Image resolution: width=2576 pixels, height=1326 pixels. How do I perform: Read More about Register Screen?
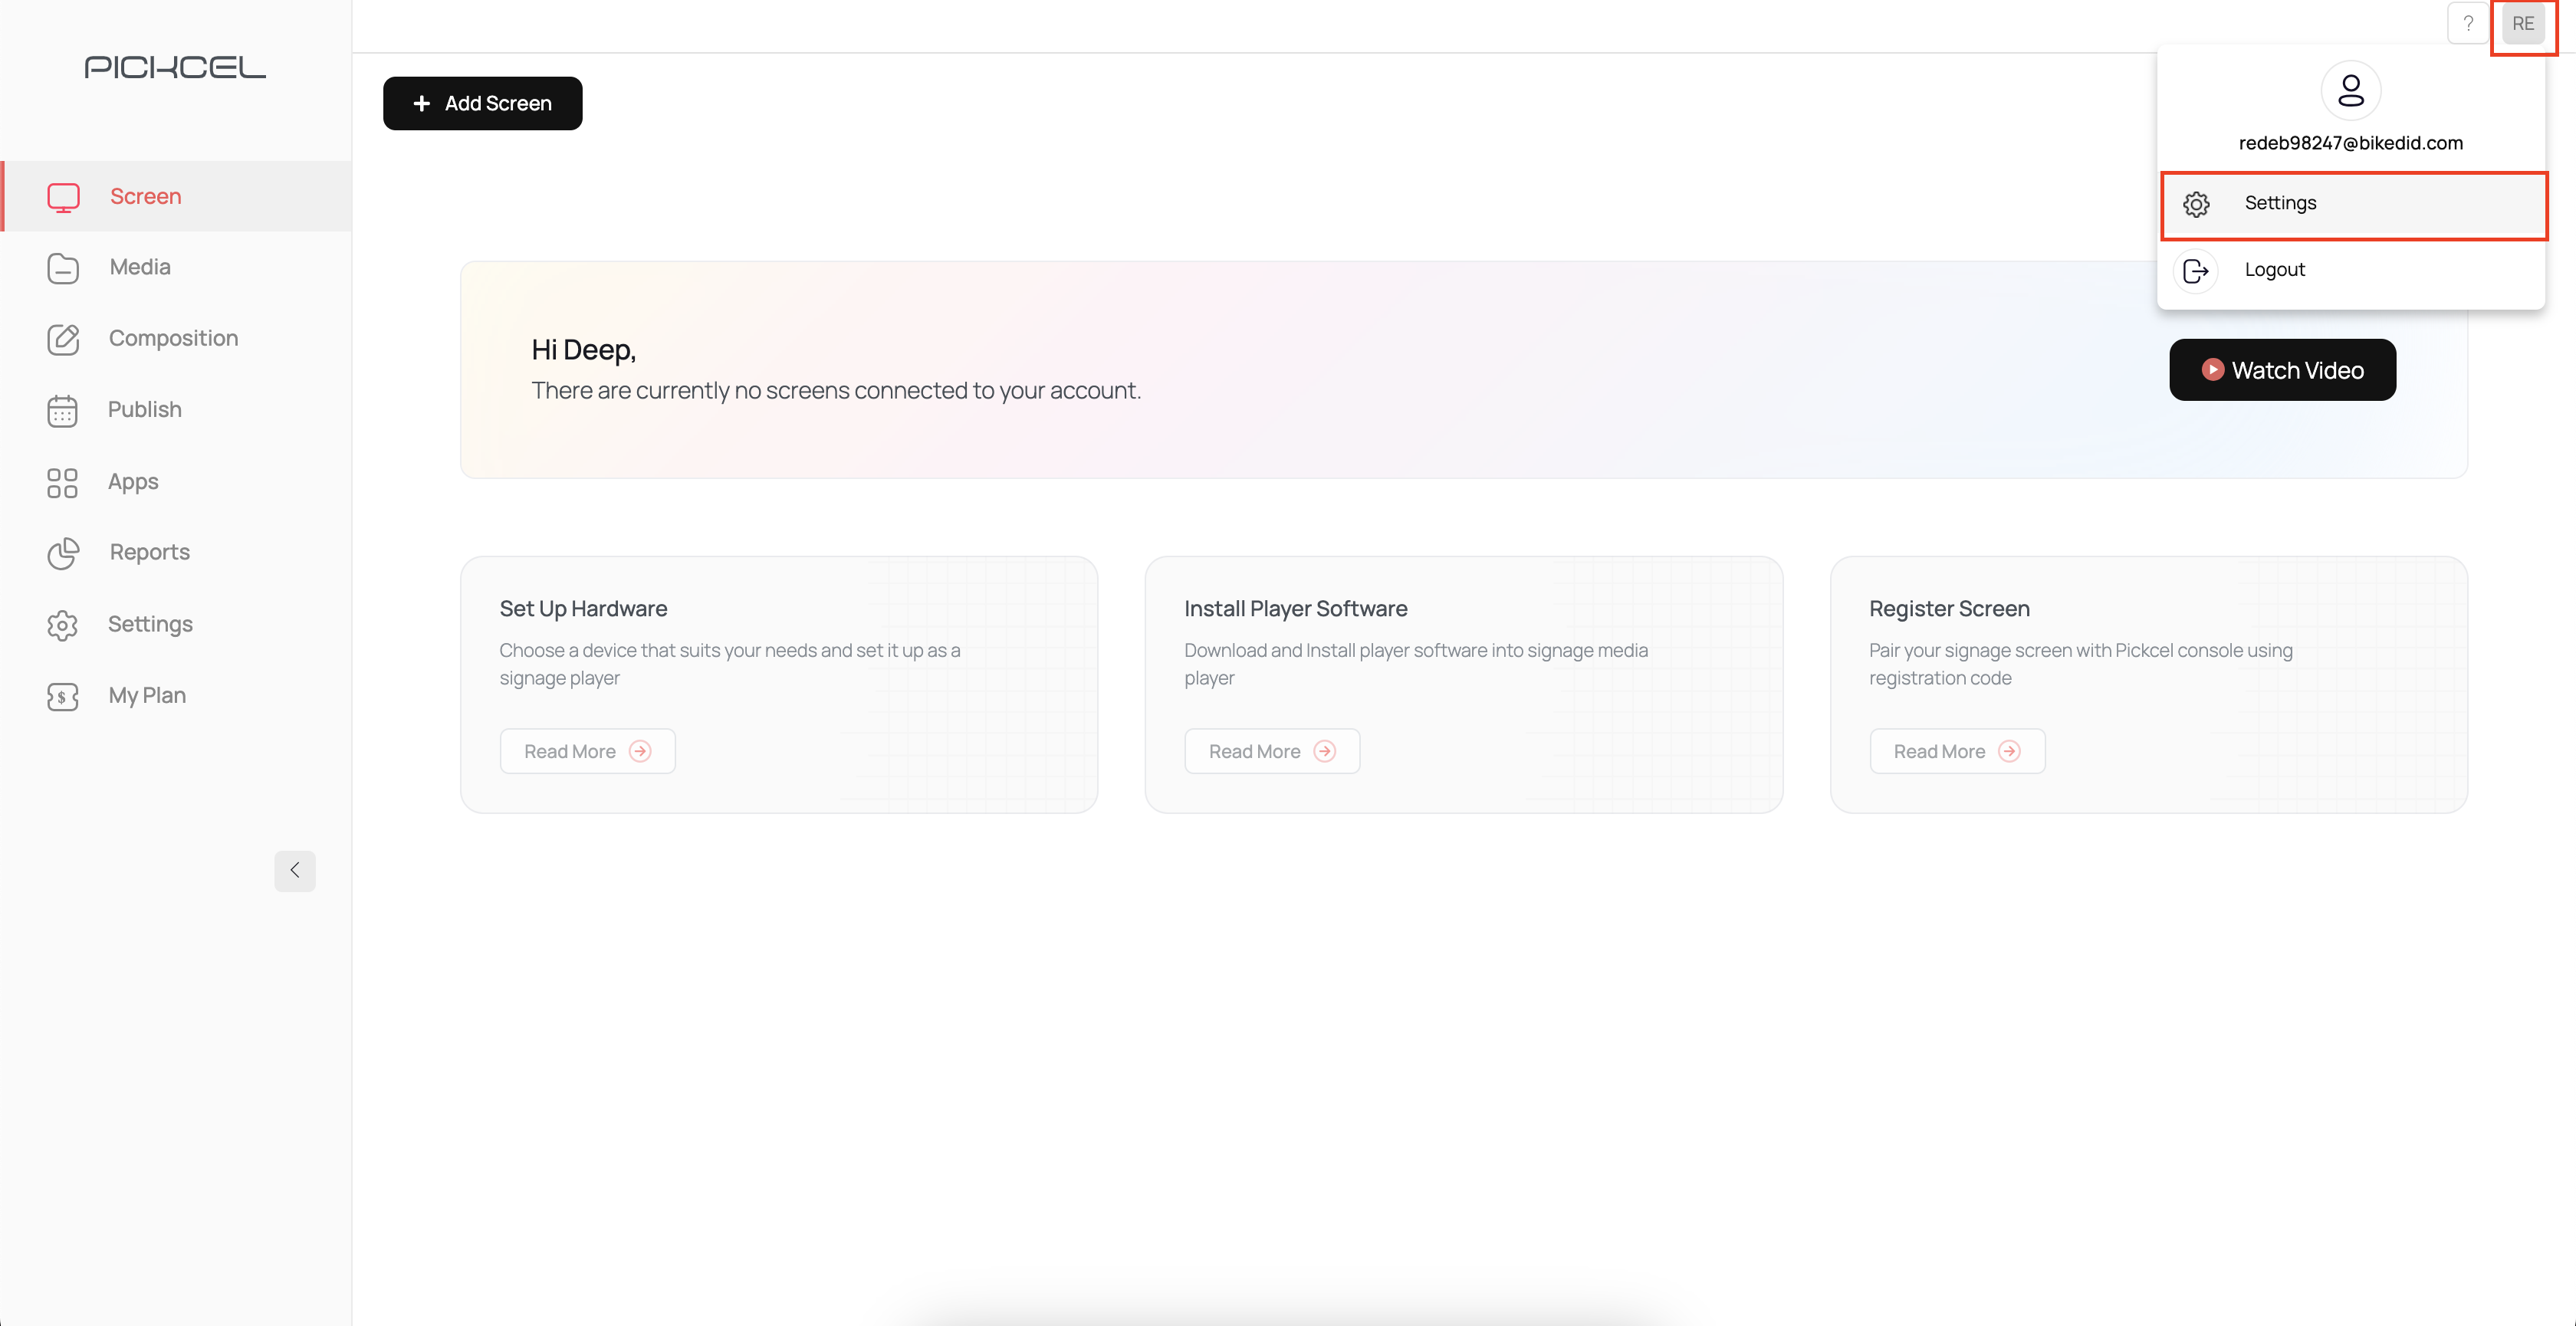pyautogui.click(x=1957, y=752)
